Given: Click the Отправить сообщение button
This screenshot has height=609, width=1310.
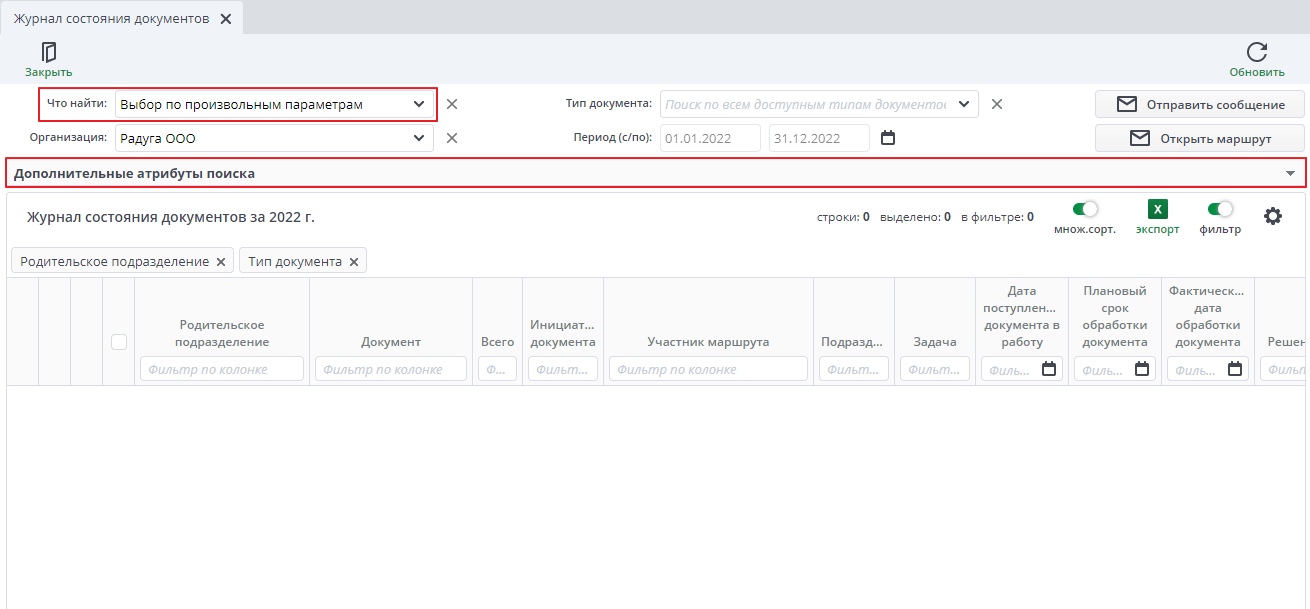Looking at the screenshot, I should point(1199,105).
